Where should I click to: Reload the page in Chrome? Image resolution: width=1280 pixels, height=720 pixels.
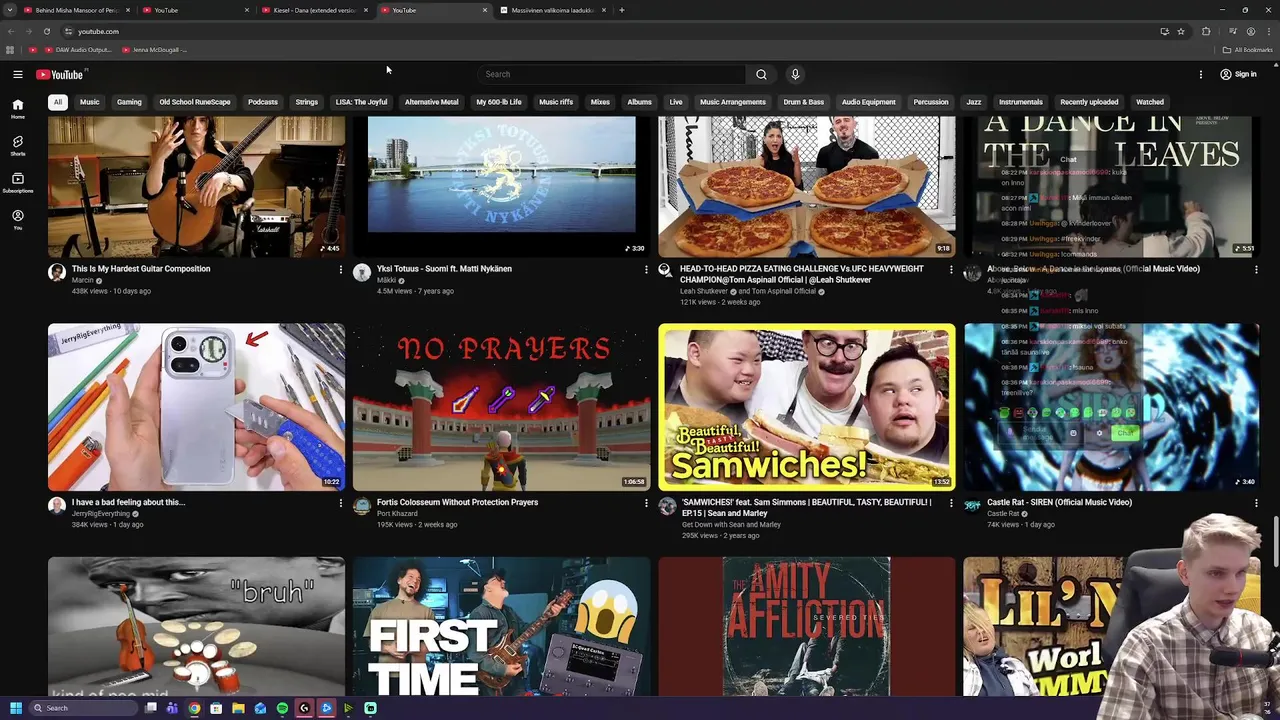[46, 31]
